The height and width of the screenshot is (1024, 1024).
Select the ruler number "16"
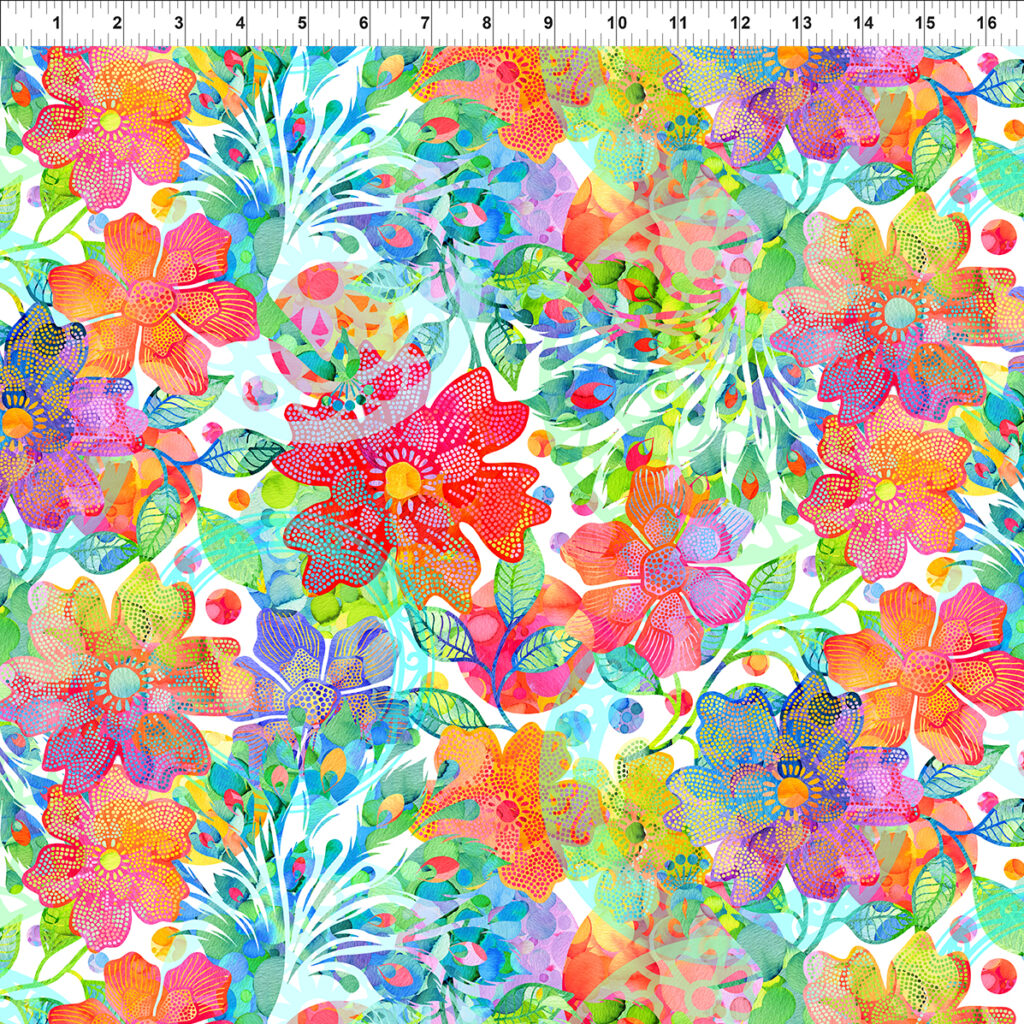987,23
